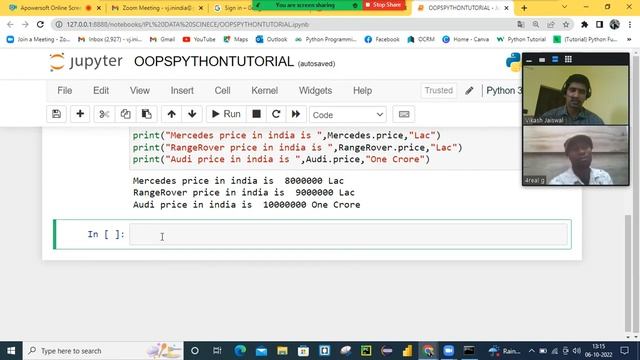Click the RangeRover print statement line
The image size is (640, 360).
pos(297,147)
